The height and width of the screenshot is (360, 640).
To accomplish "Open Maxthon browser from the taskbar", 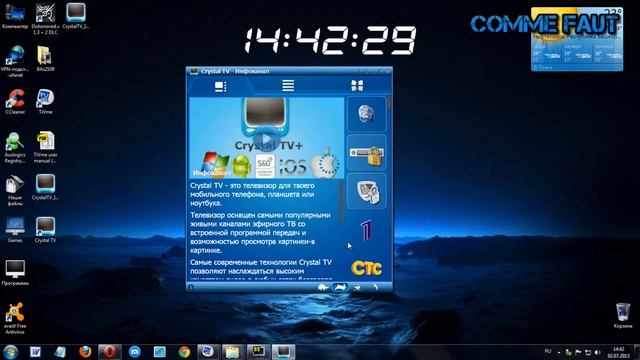I will click(135, 352).
